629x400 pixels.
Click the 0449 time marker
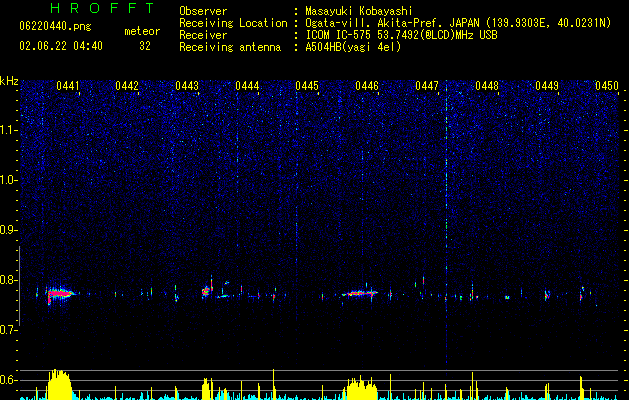(547, 86)
